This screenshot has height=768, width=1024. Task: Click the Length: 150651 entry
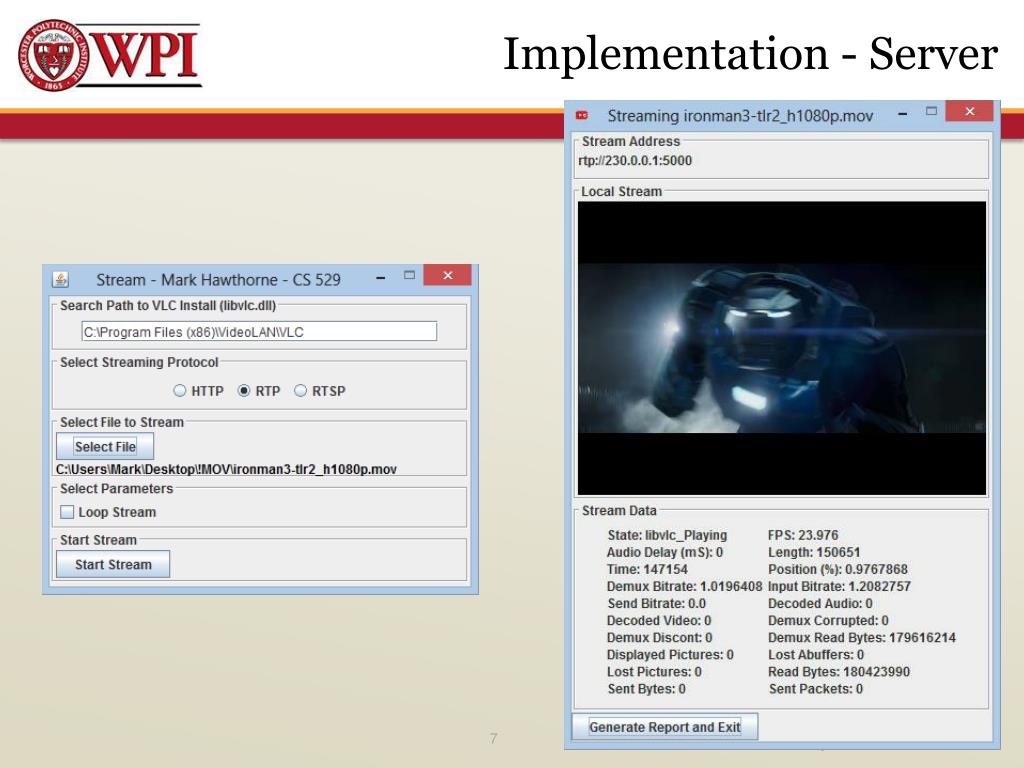(x=814, y=552)
